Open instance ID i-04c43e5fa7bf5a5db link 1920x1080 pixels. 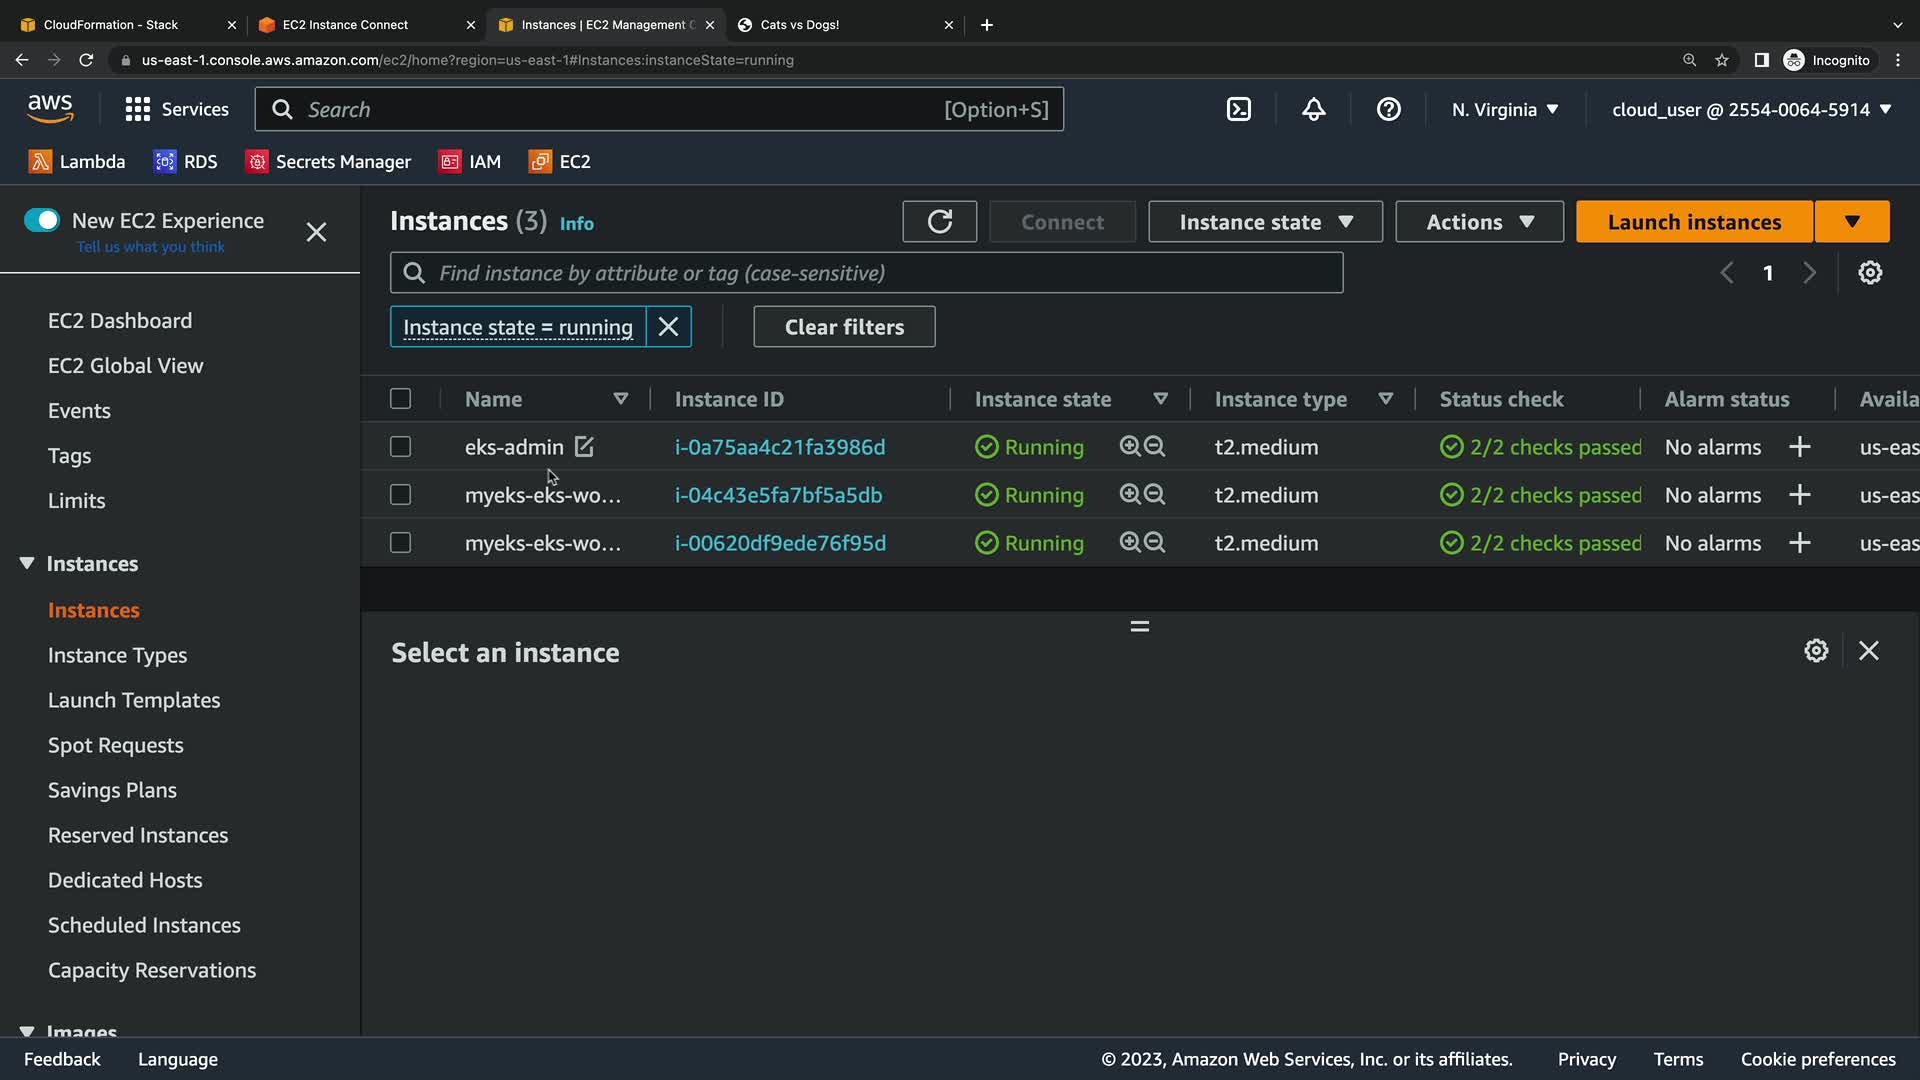[x=778, y=495]
